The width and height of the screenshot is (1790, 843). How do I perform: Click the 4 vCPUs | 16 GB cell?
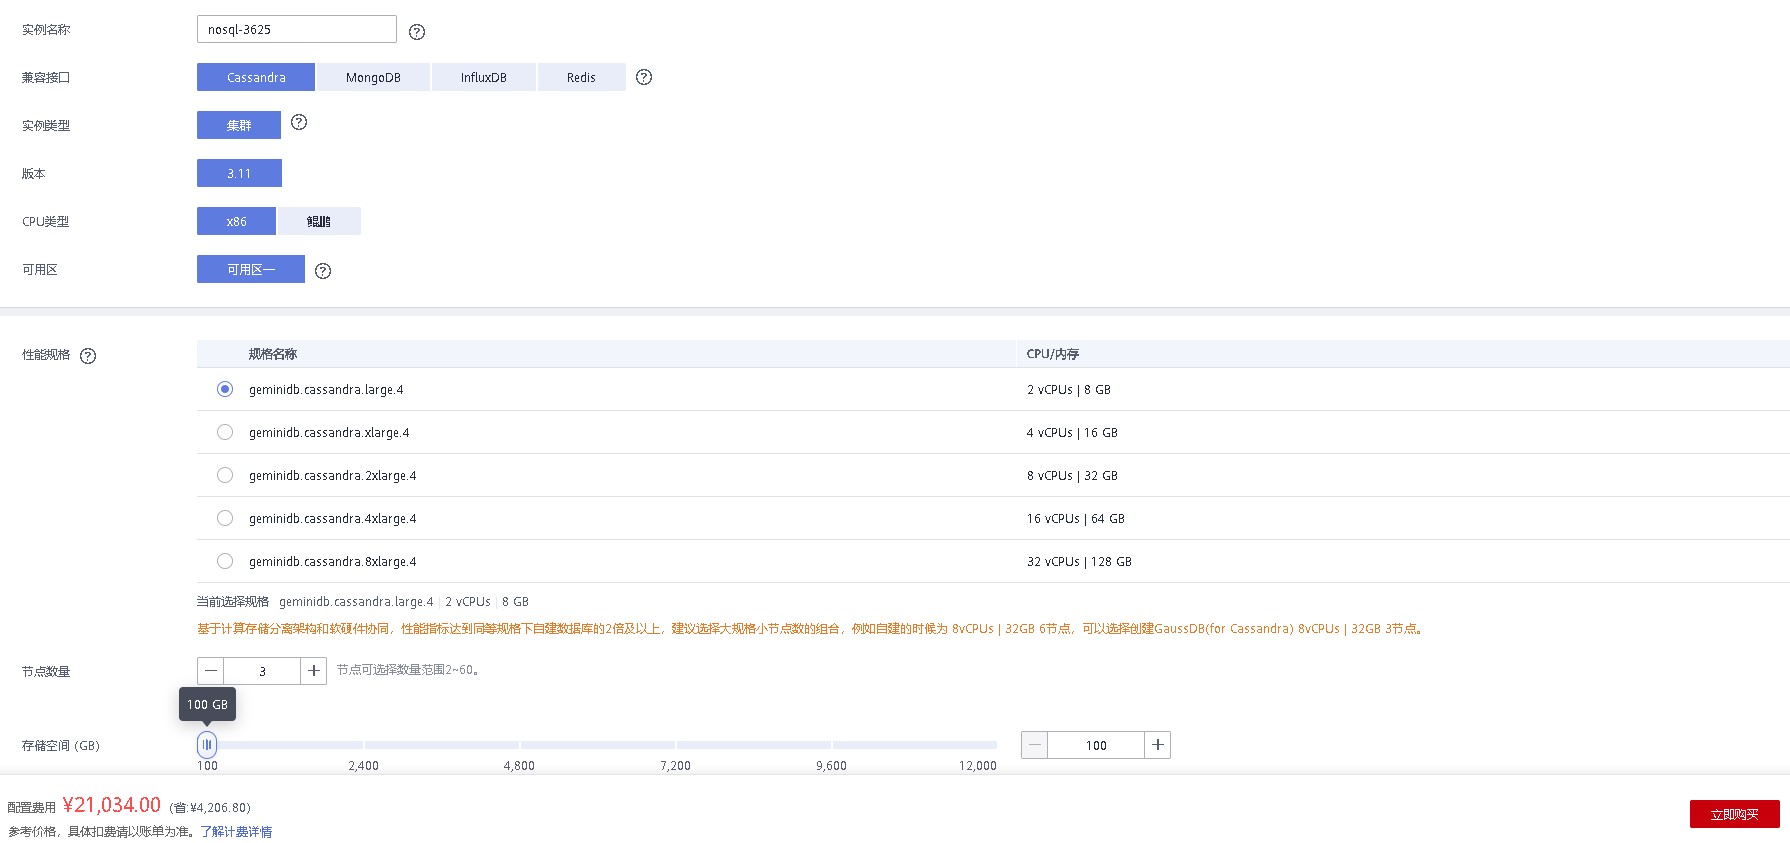pyautogui.click(x=1072, y=433)
